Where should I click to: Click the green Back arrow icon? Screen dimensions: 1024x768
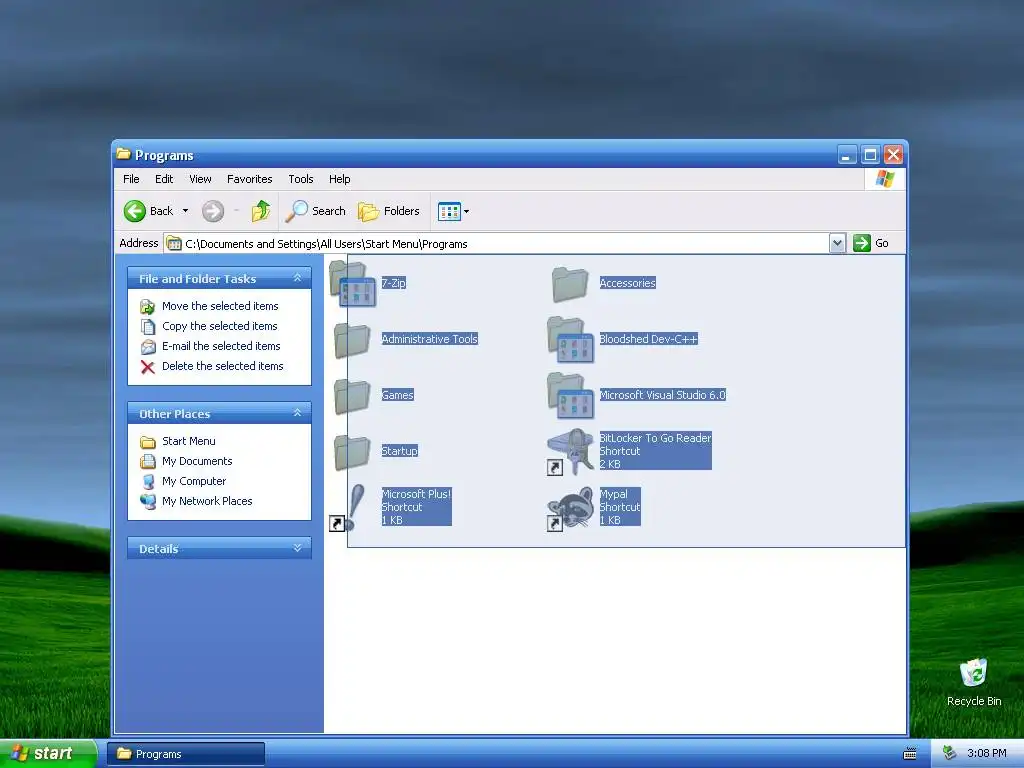pos(135,211)
